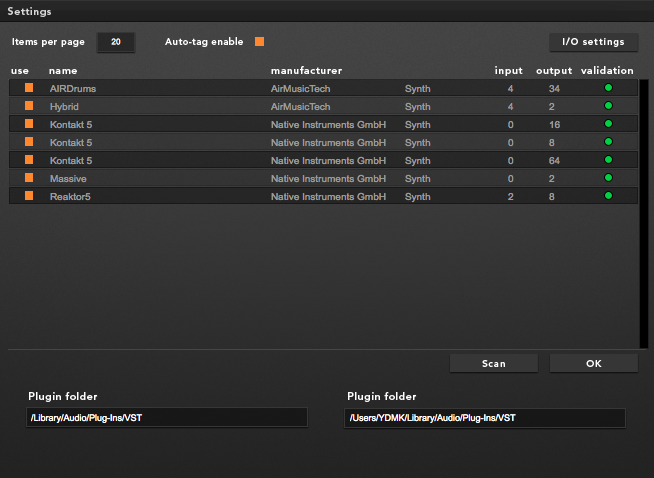Click the green validation dot for Massive
654x478 pixels.
tap(608, 178)
